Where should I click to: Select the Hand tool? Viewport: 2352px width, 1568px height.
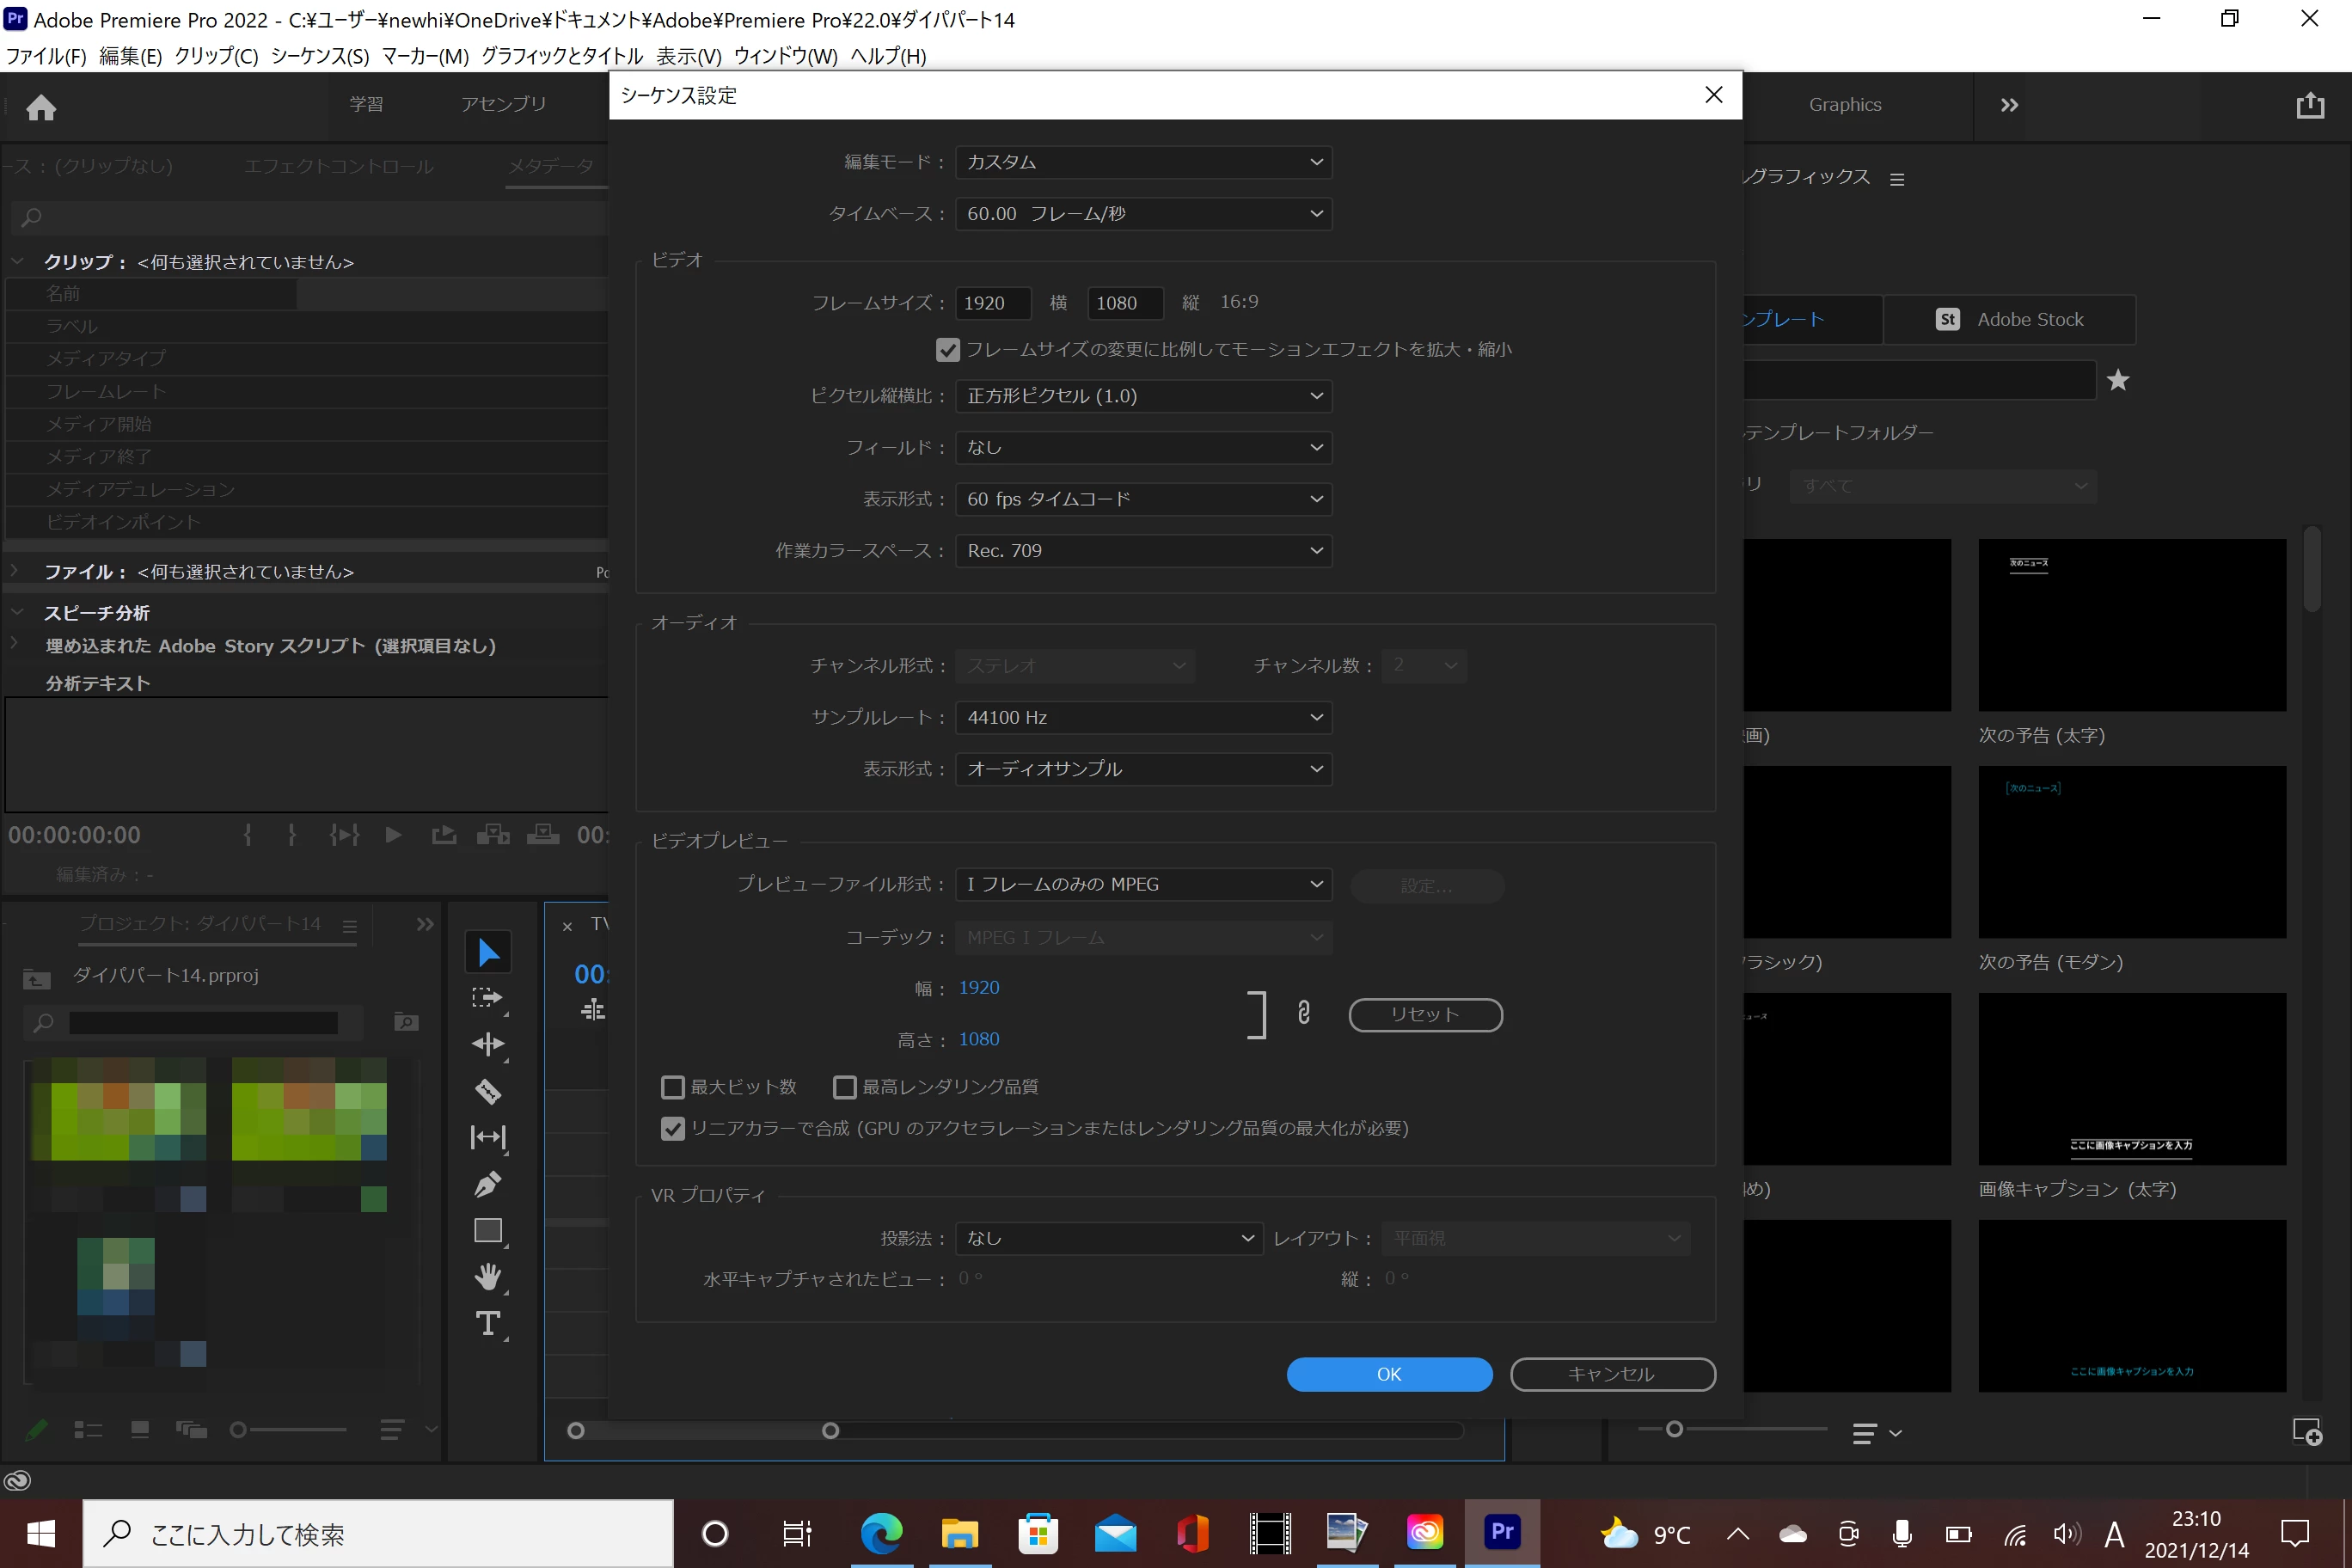488,1276
